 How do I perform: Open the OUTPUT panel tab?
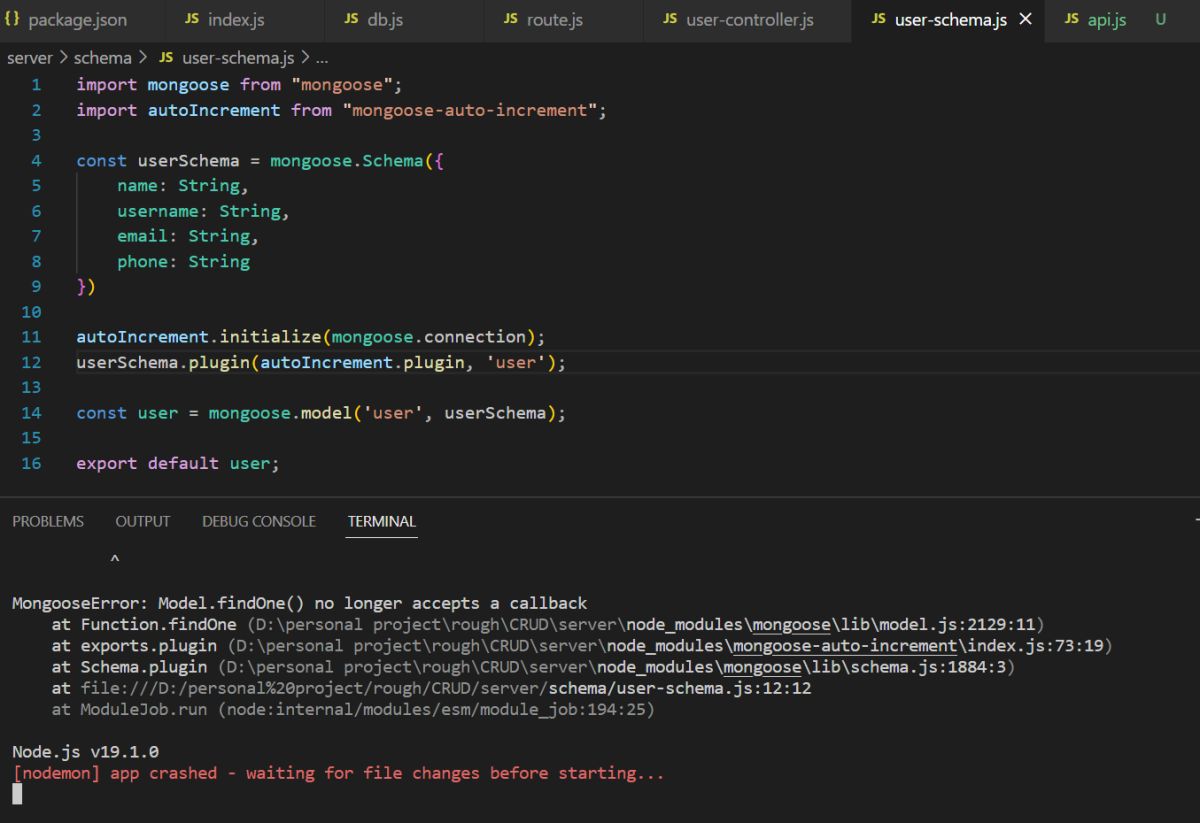point(143,522)
